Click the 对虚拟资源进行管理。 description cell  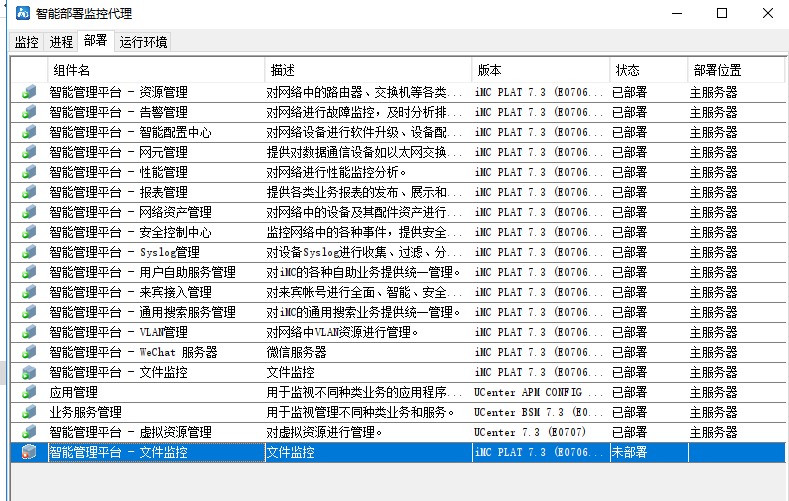pyautogui.click(x=325, y=432)
